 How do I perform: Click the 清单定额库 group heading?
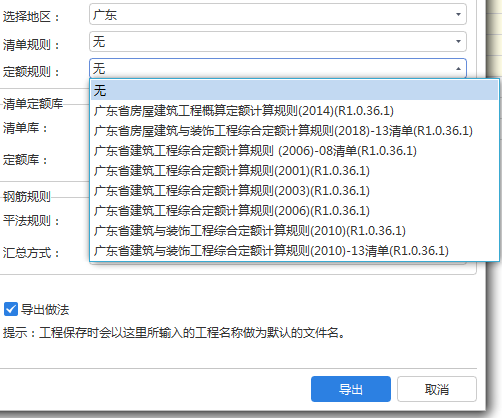tap(33, 104)
